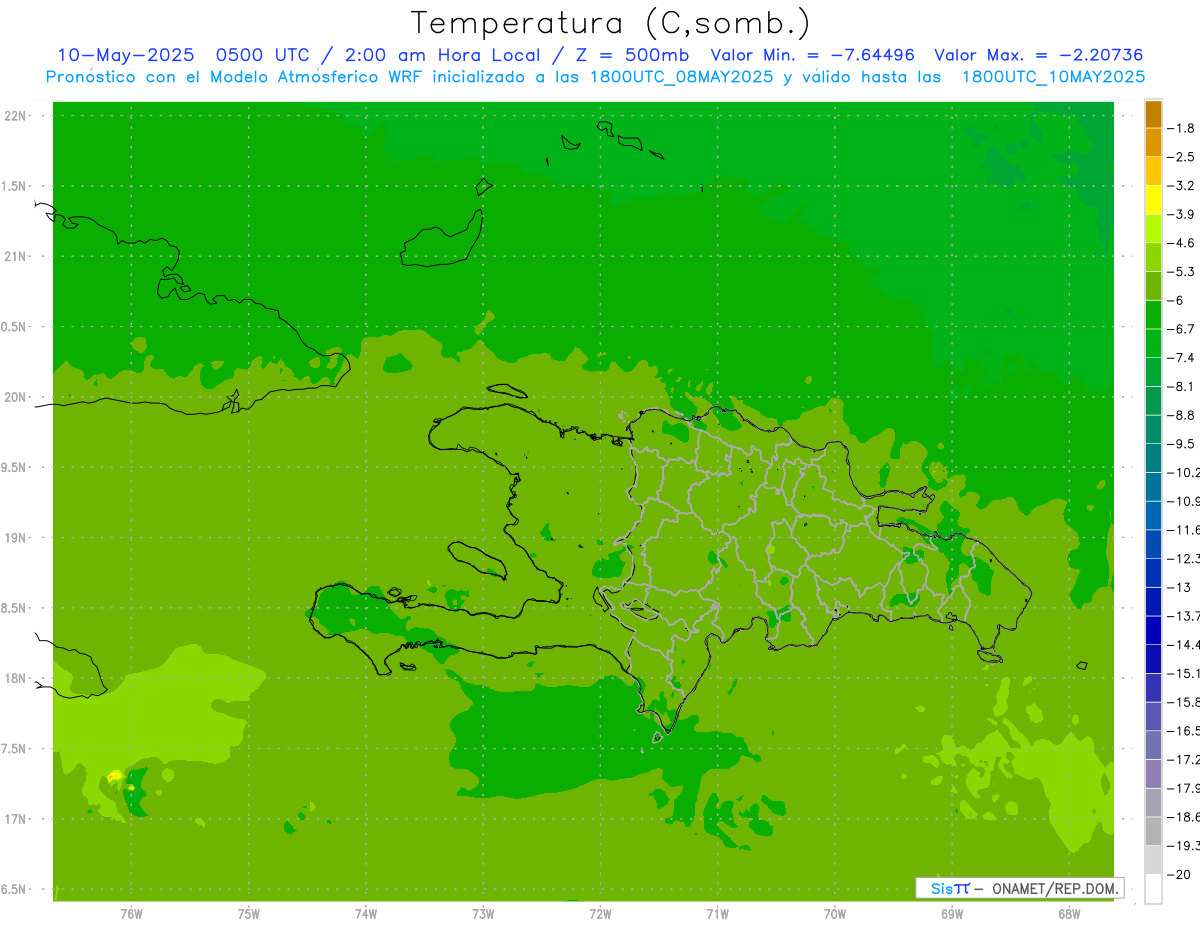Pick the lime swatch between -3.9 and -4.6
1200x927 pixels.
point(1153,229)
